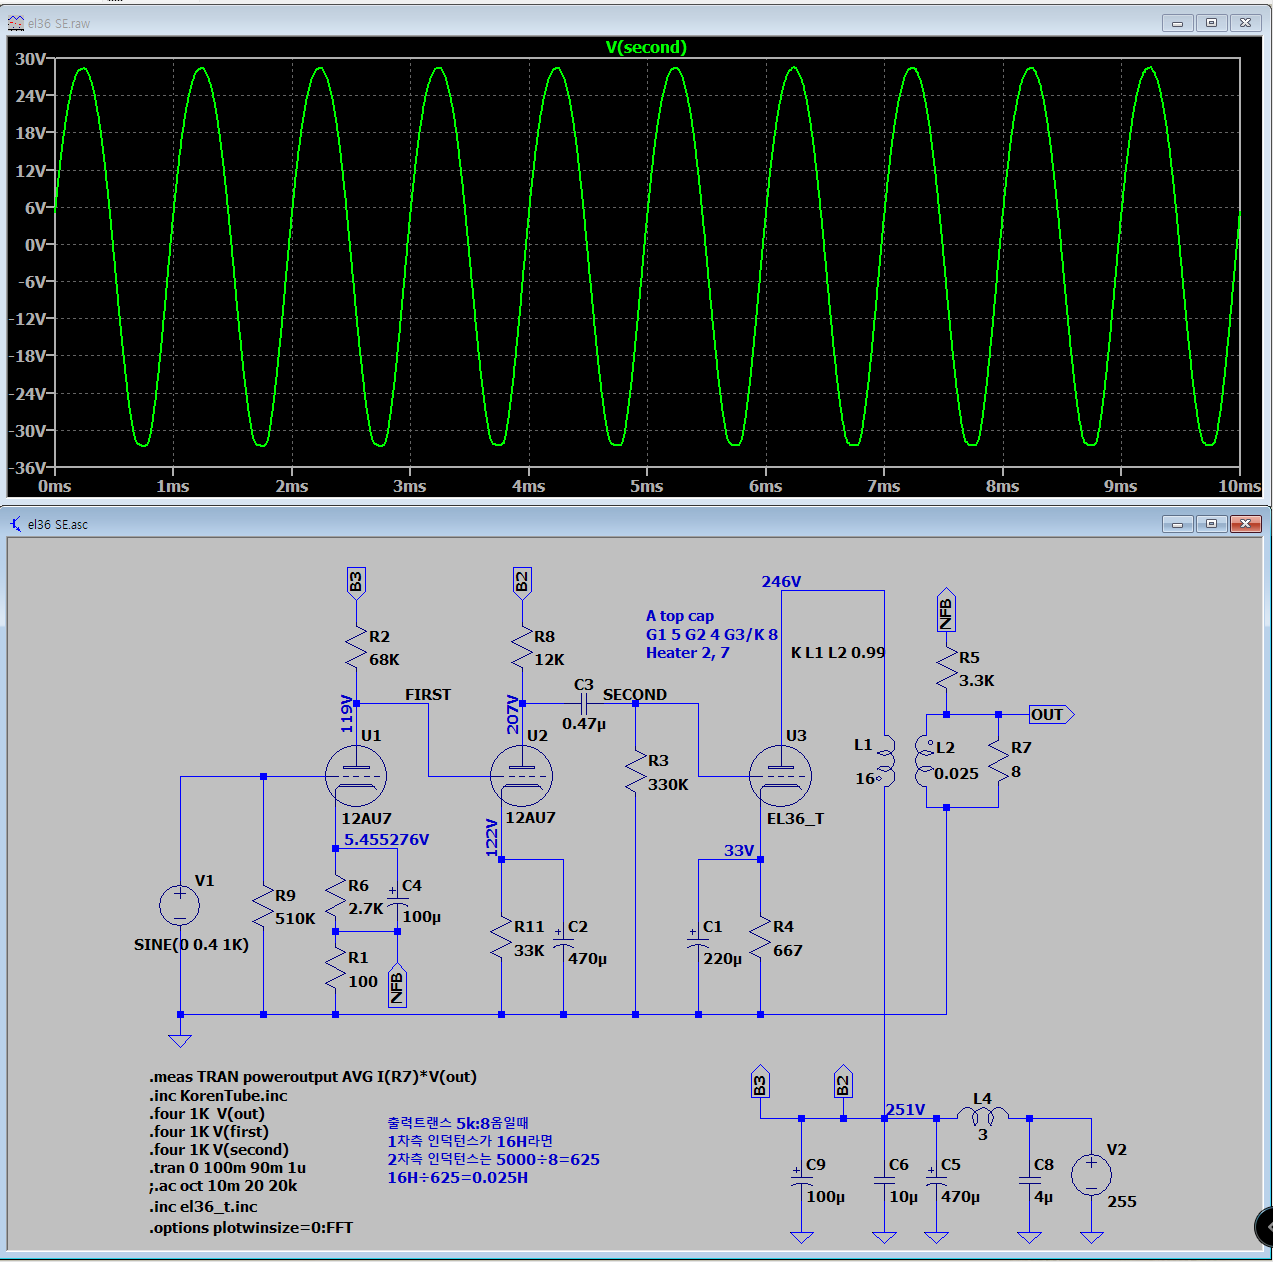Screen dimensions: 1273x1262
Task: Click the '.four 1K V(first)' directive
Action: click(x=209, y=1131)
